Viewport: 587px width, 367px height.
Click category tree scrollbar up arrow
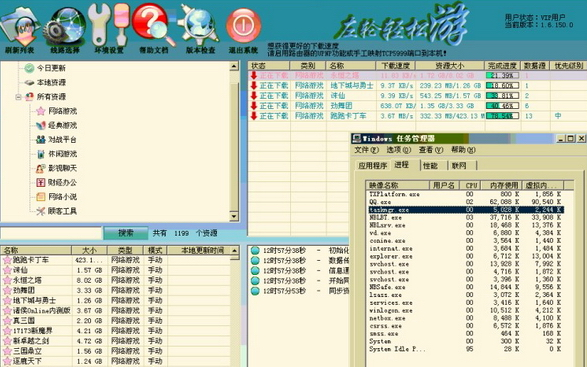(234, 66)
